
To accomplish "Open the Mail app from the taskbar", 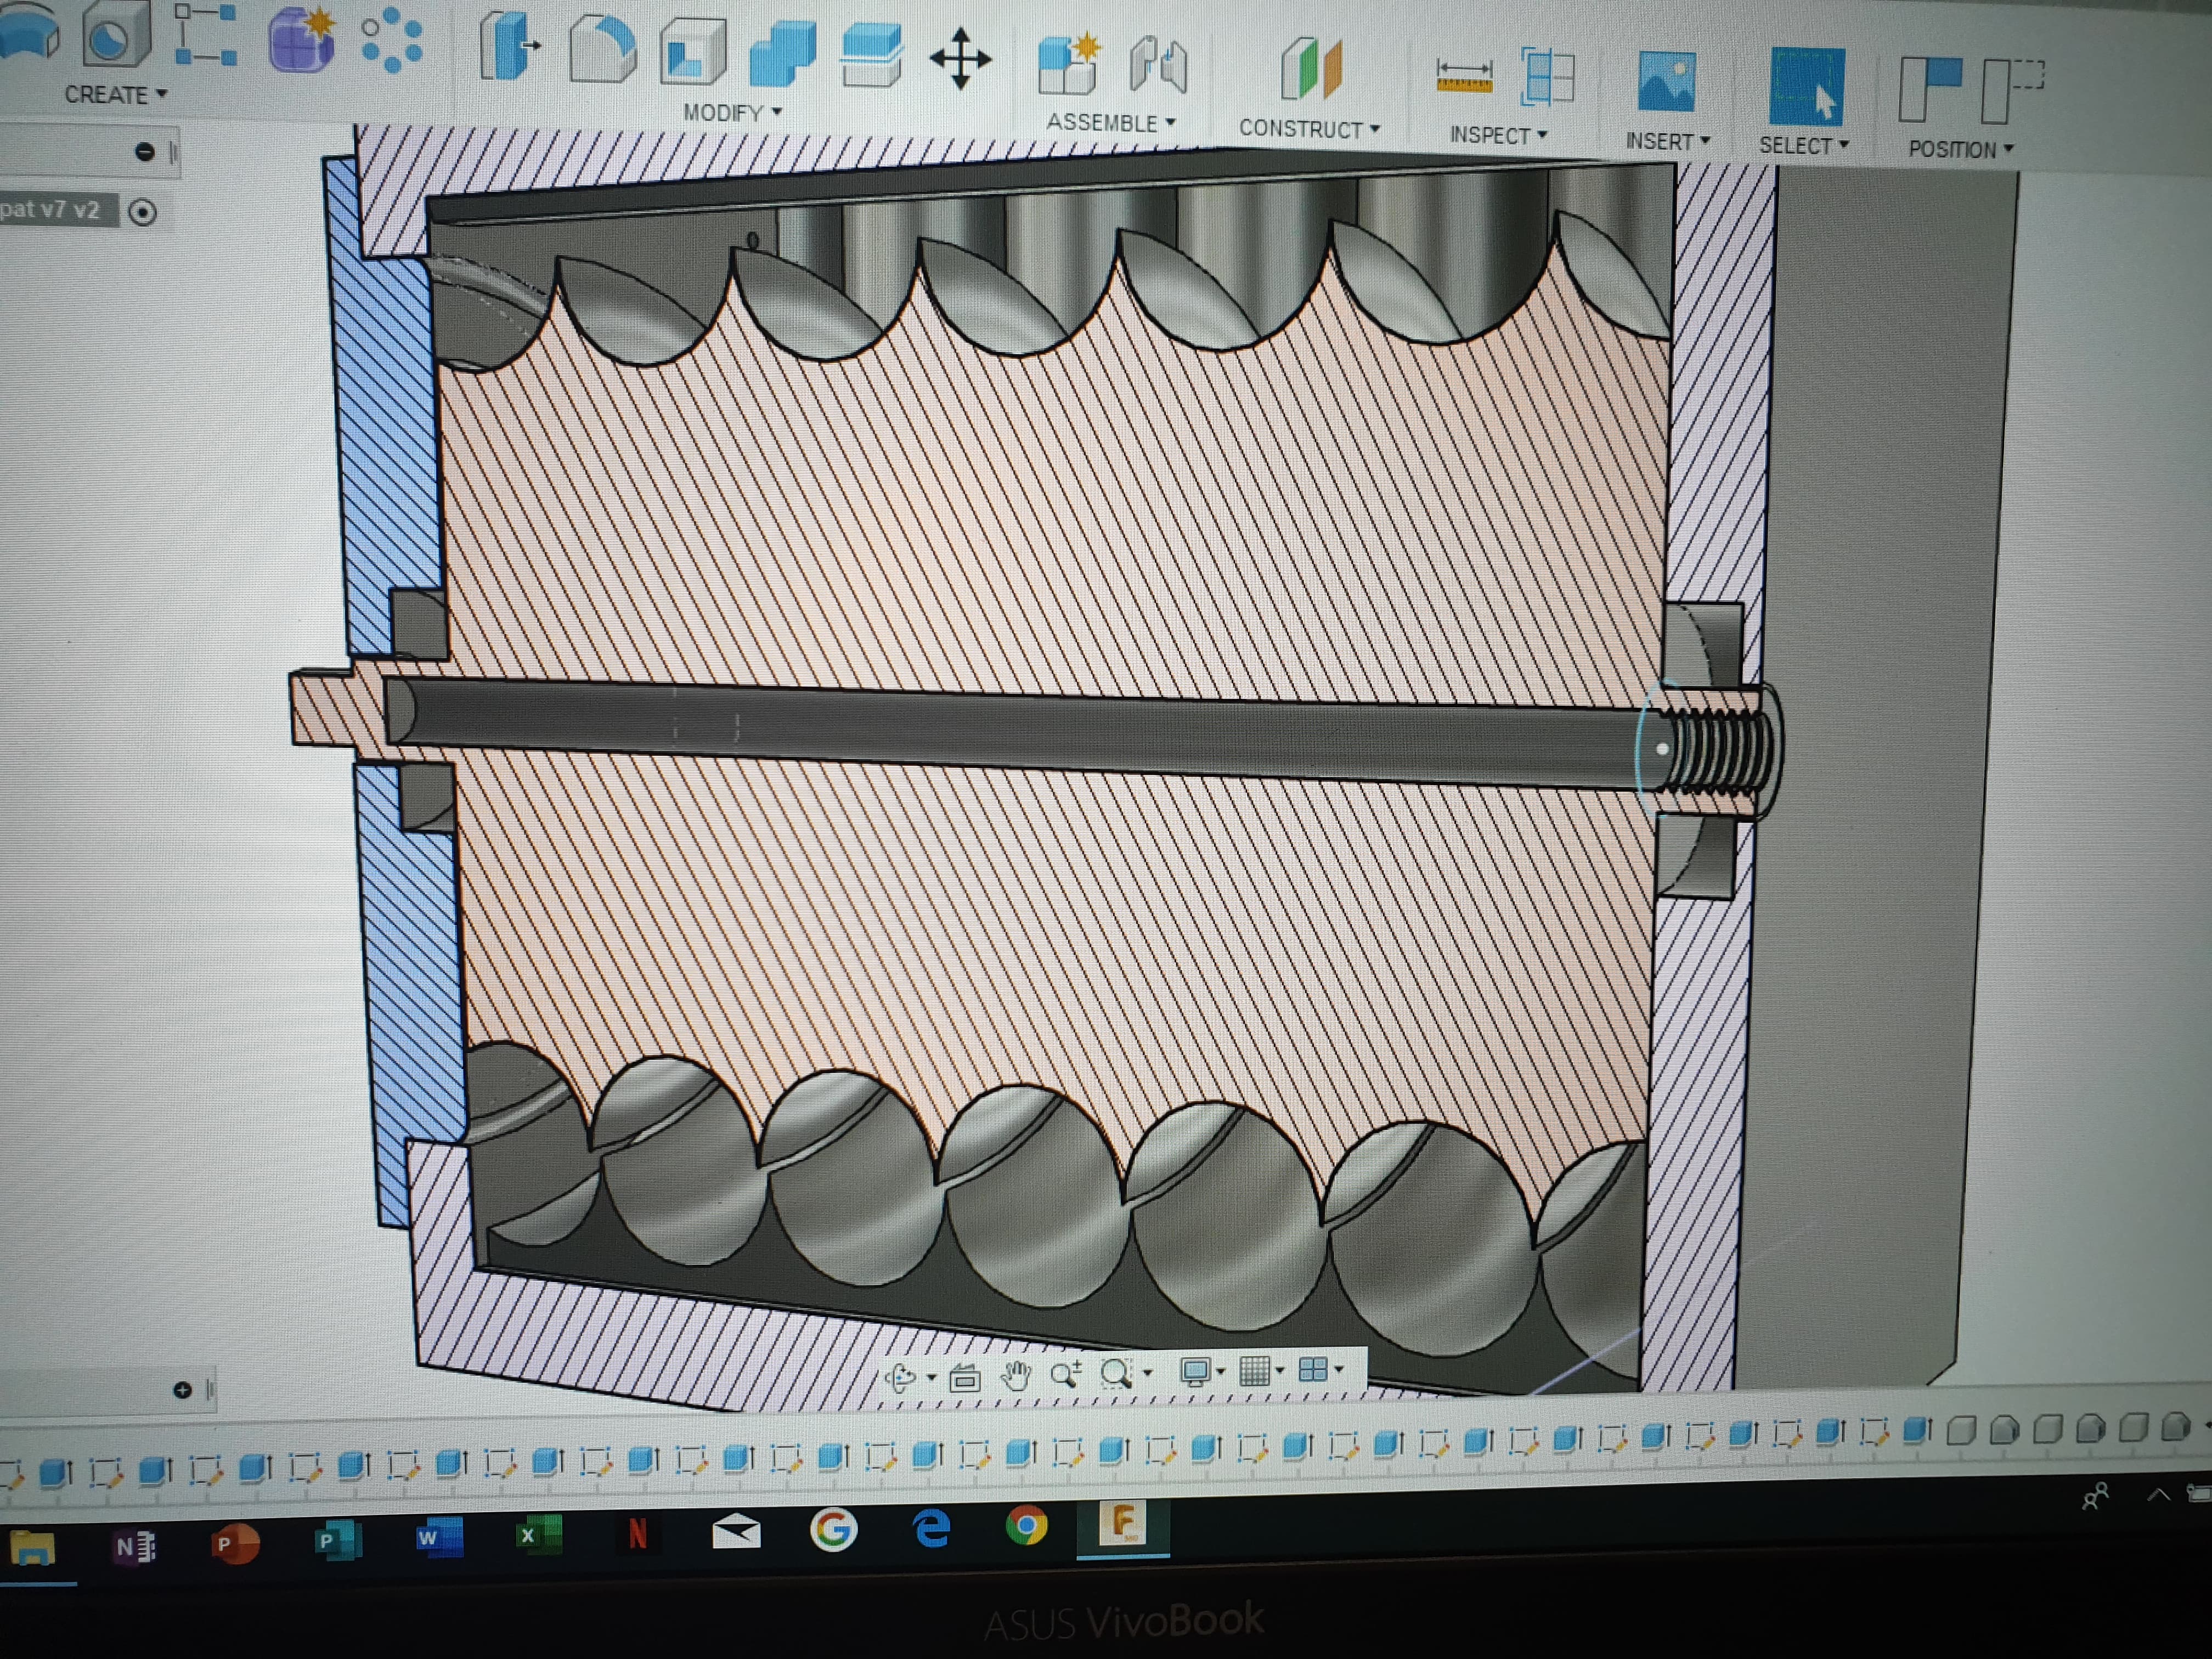I will point(736,1531).
